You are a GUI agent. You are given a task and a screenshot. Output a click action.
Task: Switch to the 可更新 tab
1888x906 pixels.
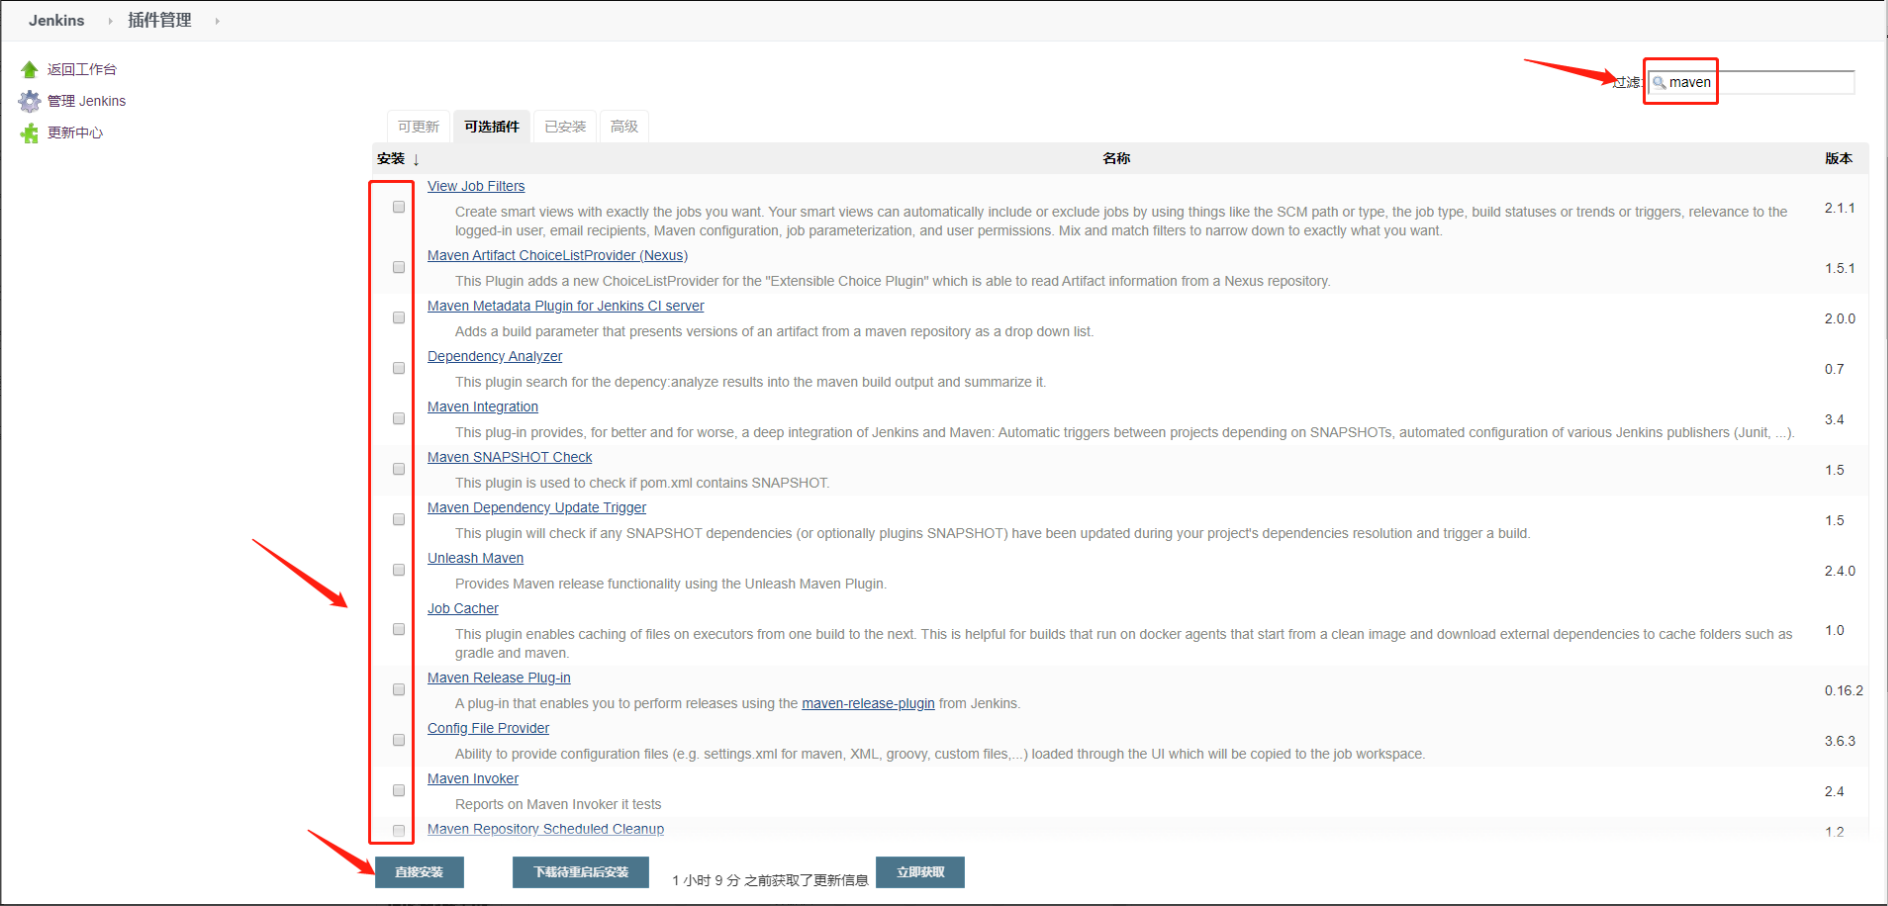418,127
